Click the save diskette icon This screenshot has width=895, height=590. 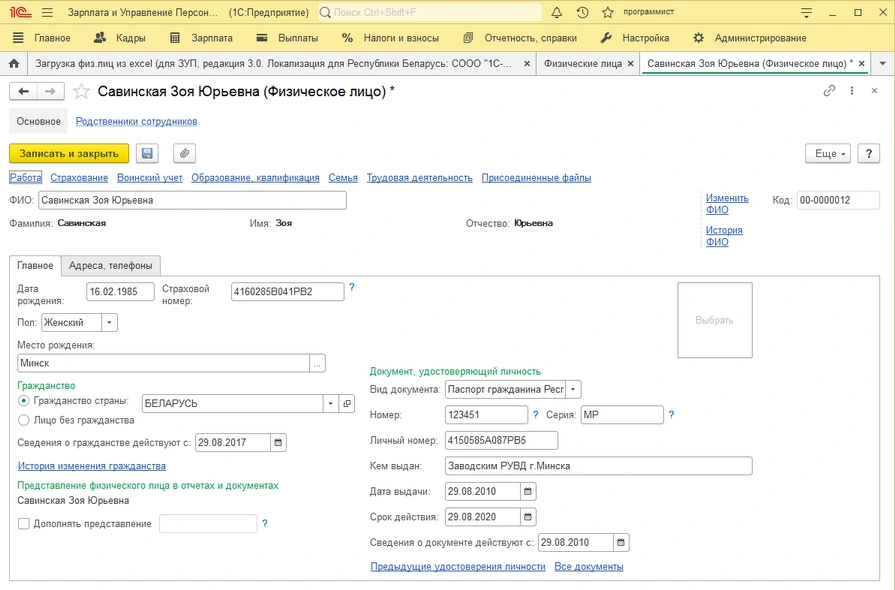click(x=148, y=153)
